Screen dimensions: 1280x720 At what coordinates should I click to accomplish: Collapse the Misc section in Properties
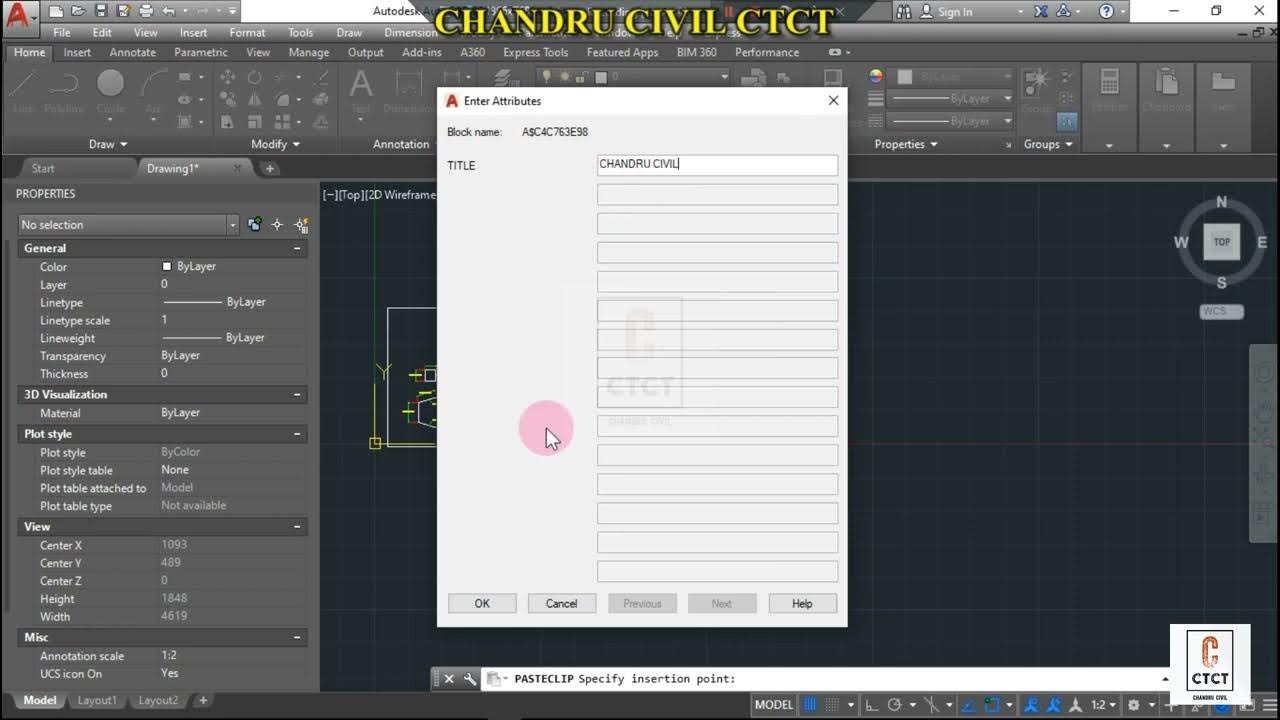(297, 637)
